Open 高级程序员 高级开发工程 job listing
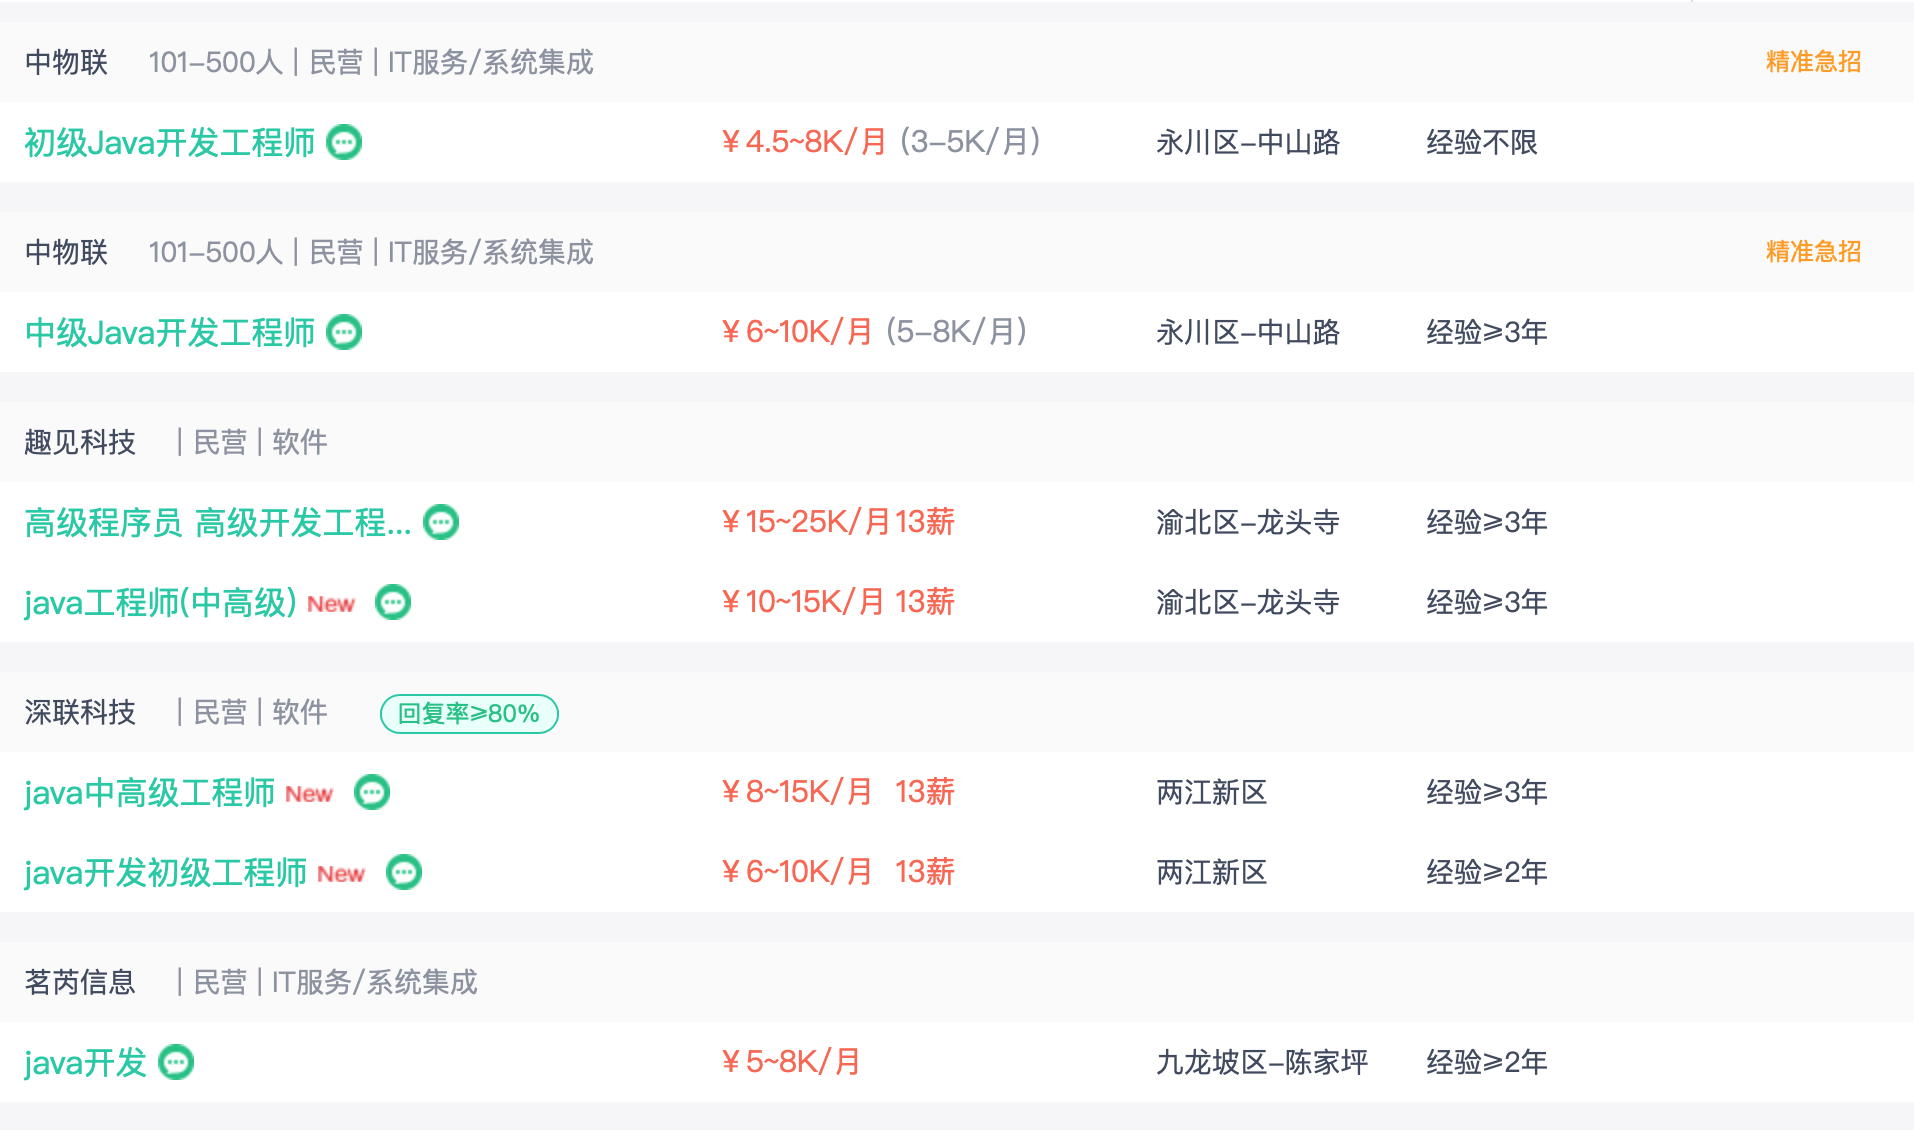 tap(218, 522)
